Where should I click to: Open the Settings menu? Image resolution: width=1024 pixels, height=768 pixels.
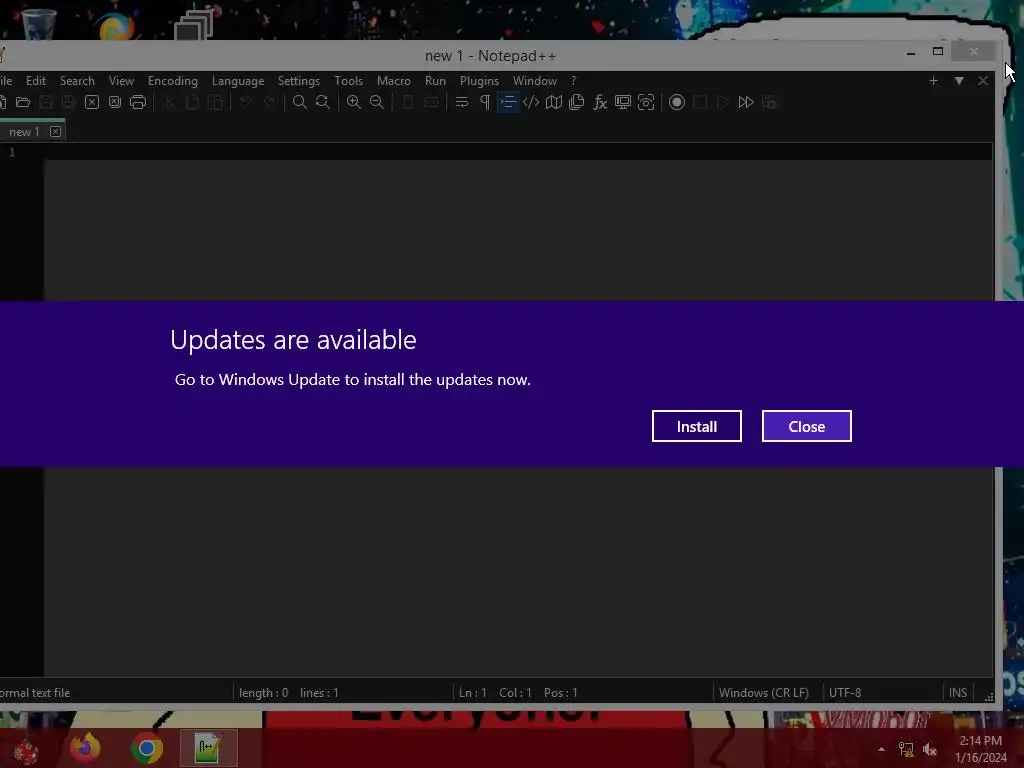coord(298,80)
